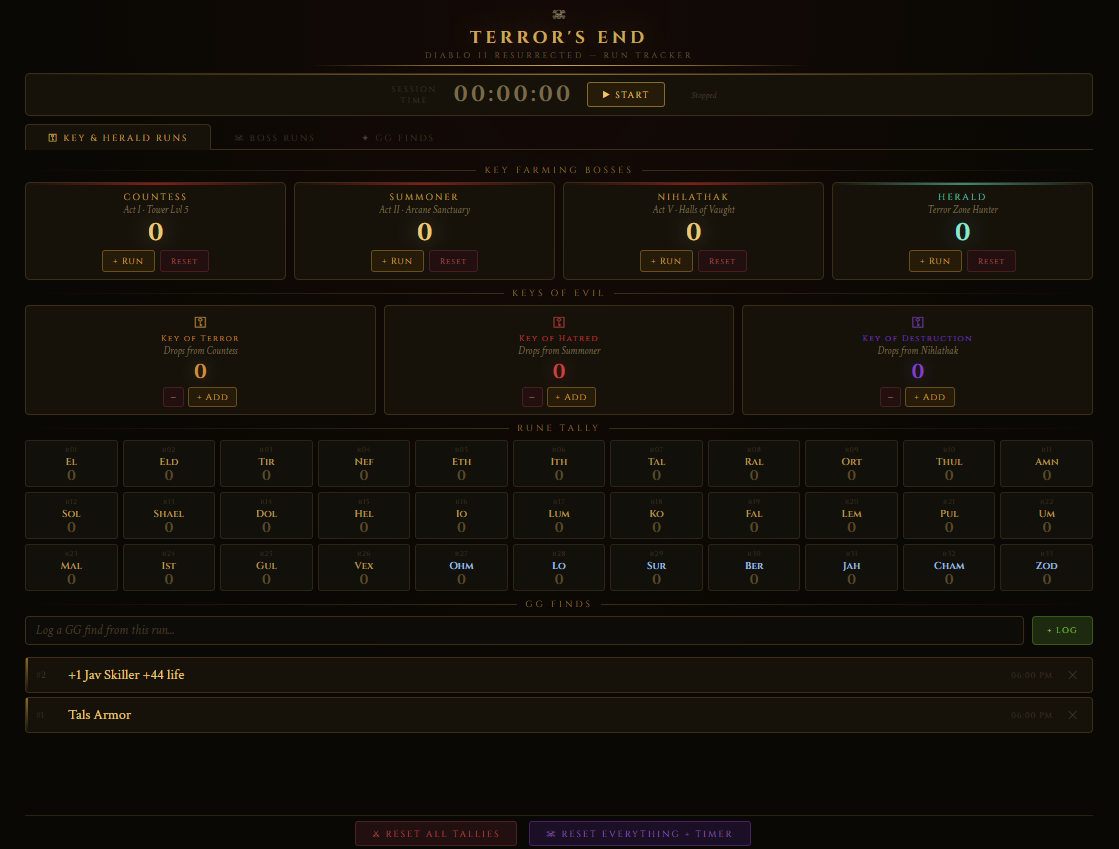Image resolution: width=1119 pixels, height=849 pixels.
Task: Open the GG Finds tab
Action: (398, 138)
